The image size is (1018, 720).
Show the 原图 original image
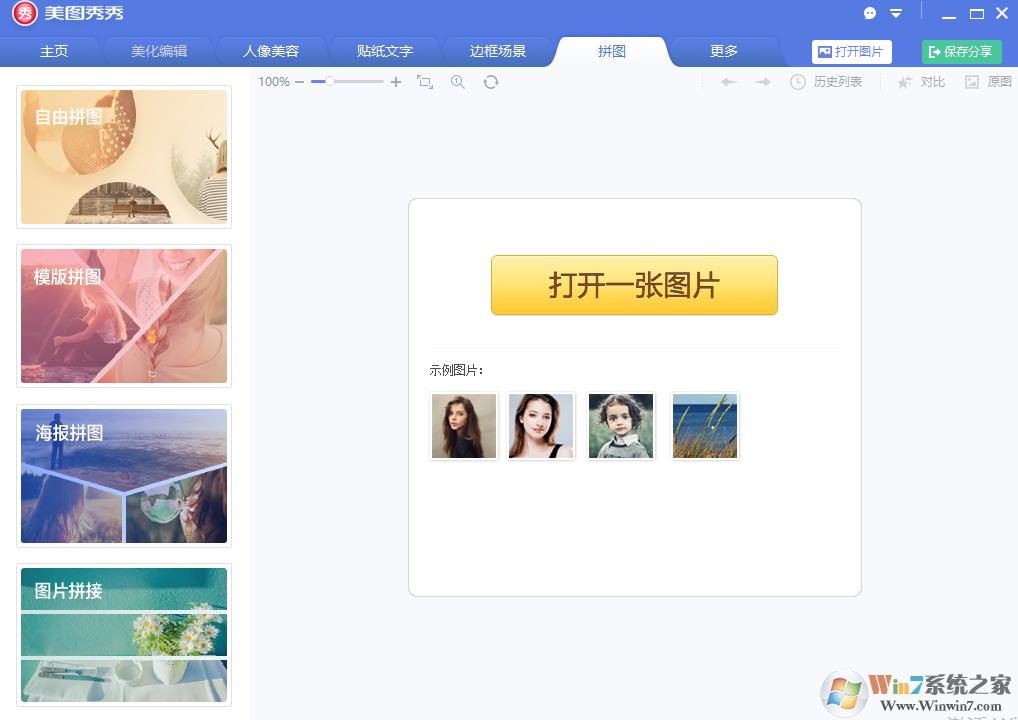pyautogui.click(x=988, y=82)
